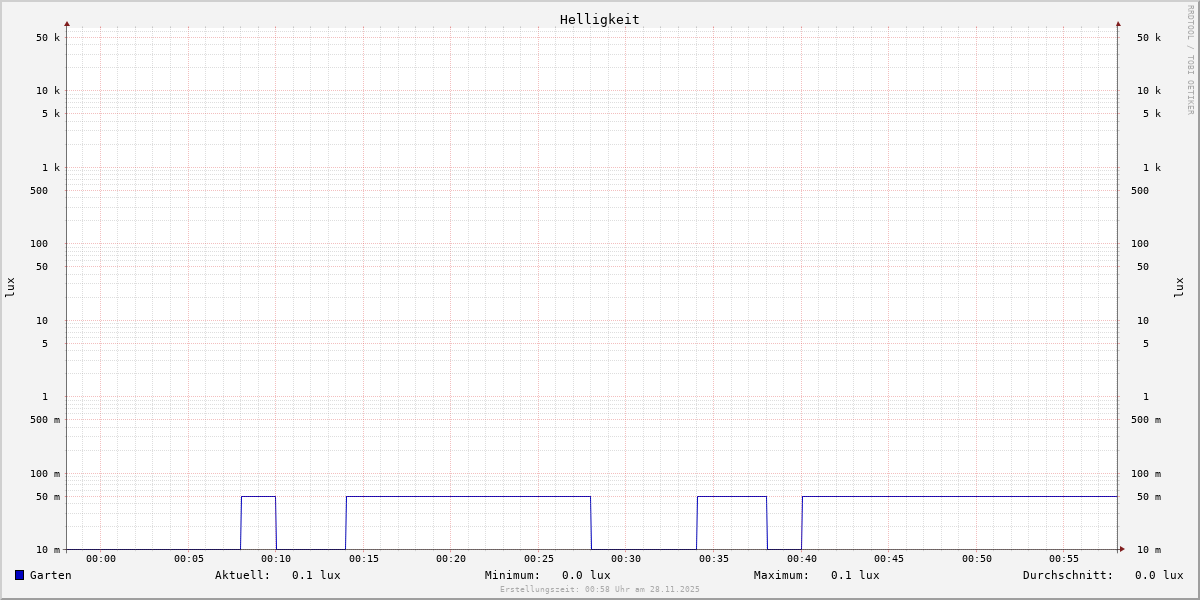Click the 00:55 time axis label

(x=1064, y=559)
